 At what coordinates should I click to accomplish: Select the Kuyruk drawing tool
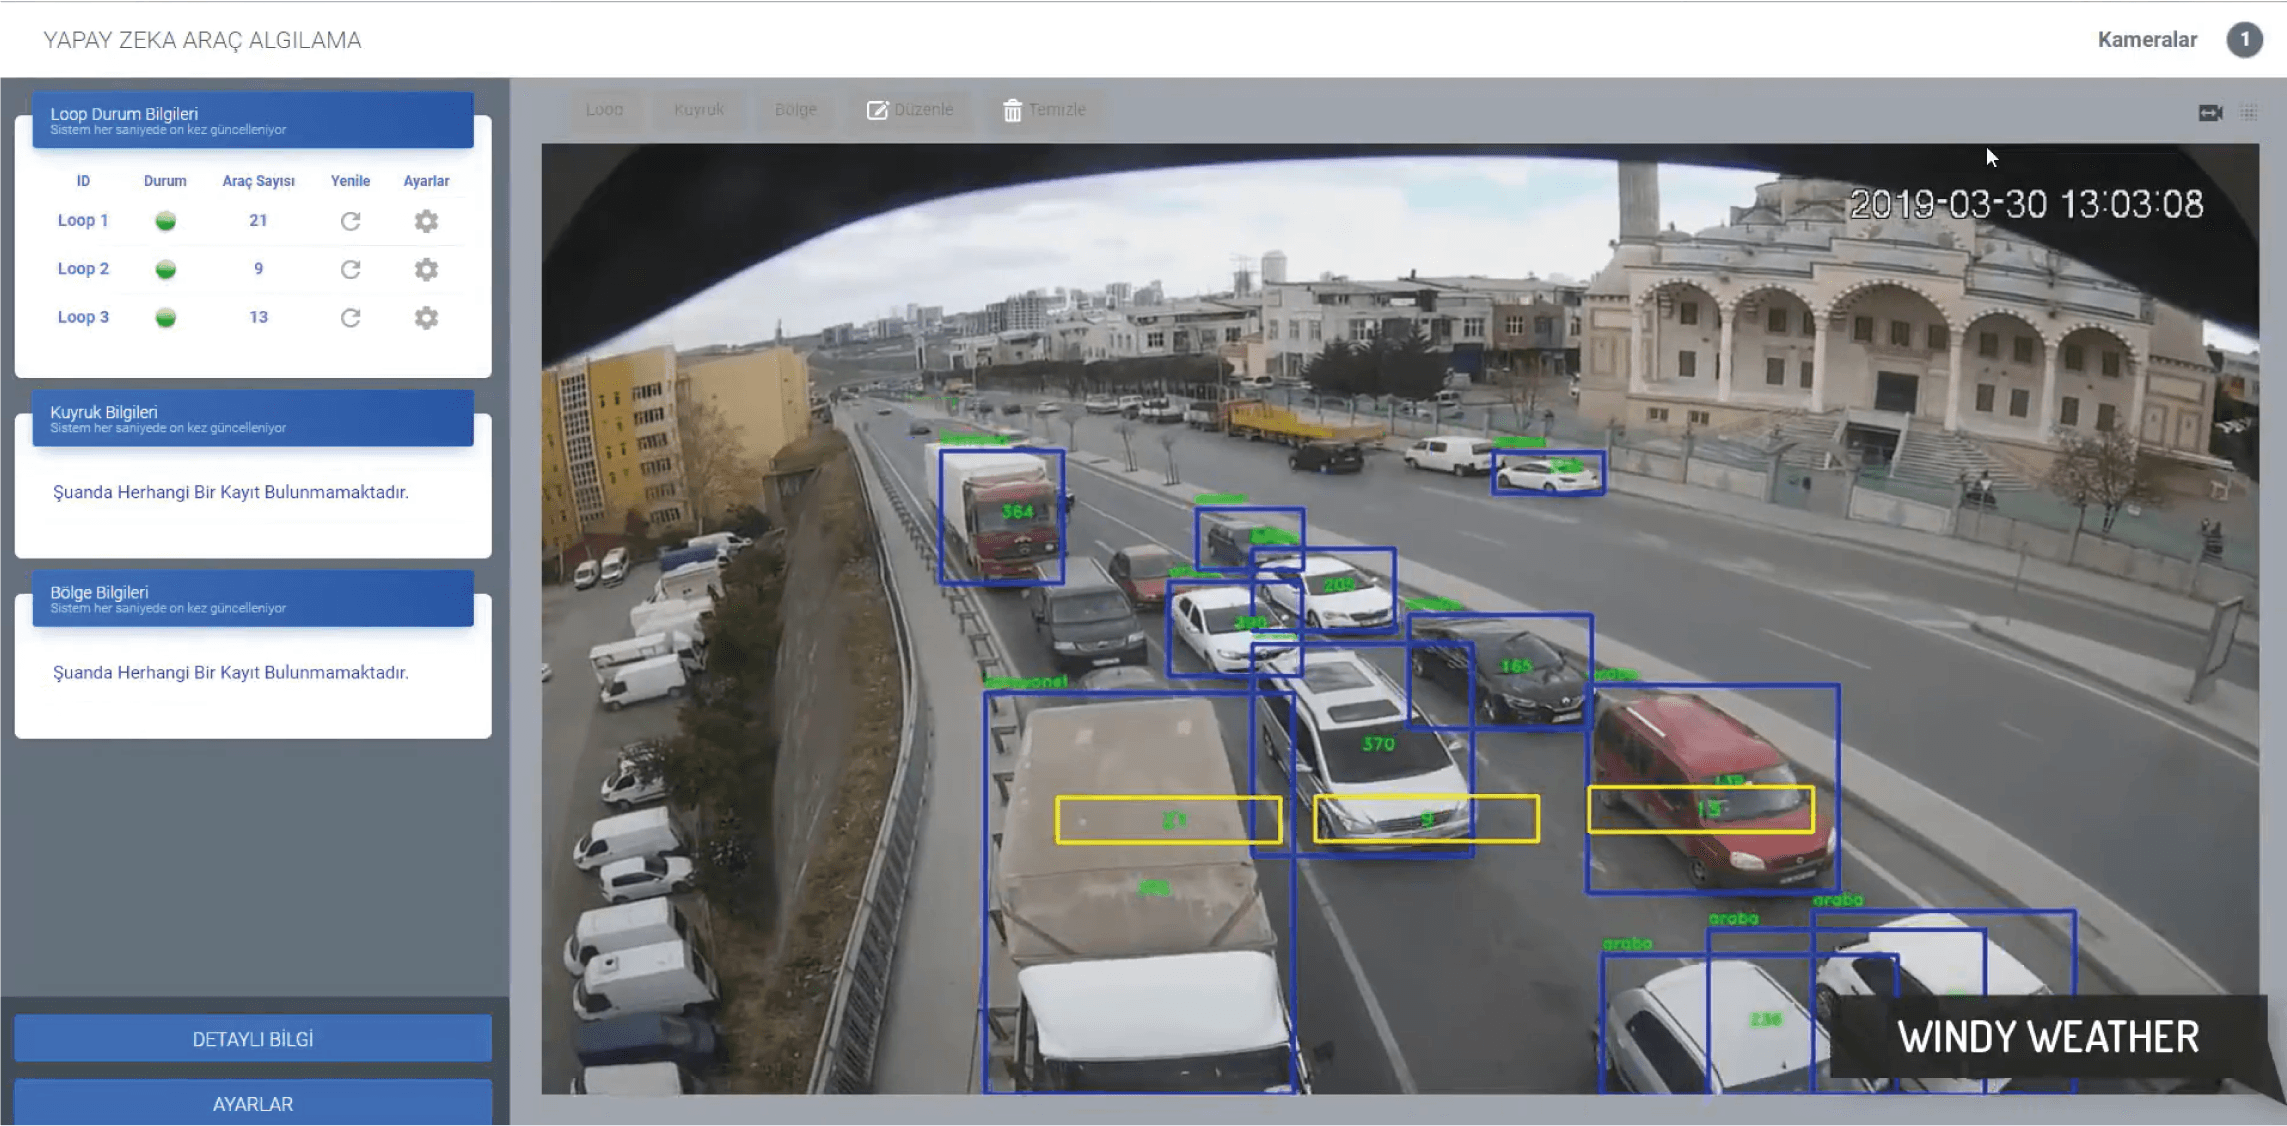tap(698, 109)
